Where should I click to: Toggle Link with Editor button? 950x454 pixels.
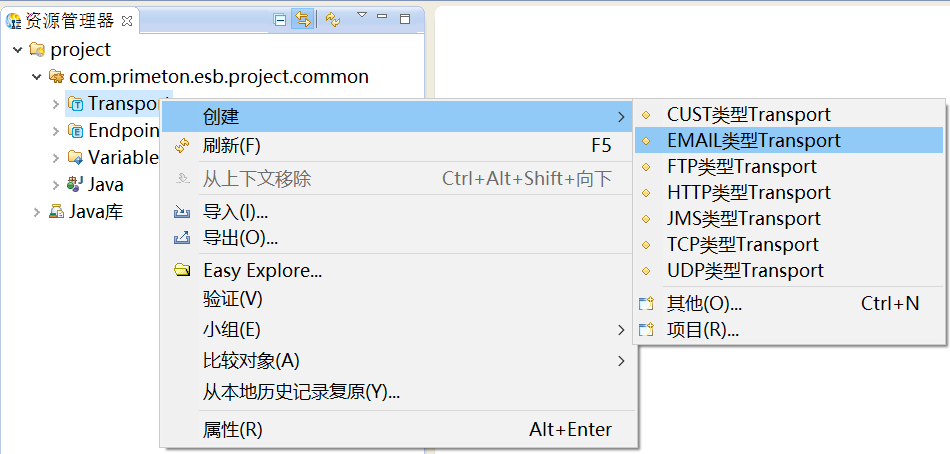(x=302, y=19)
